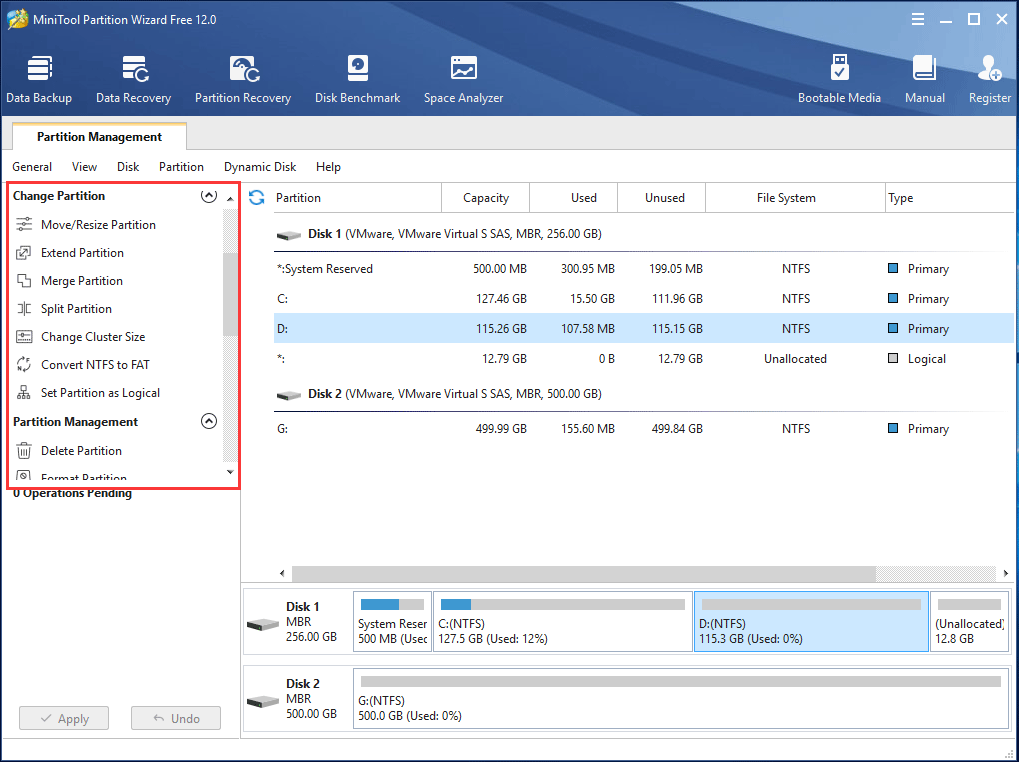Sort by Unused column header
Viewport: 1019px width, 762px height.
(x=662, y=197)
